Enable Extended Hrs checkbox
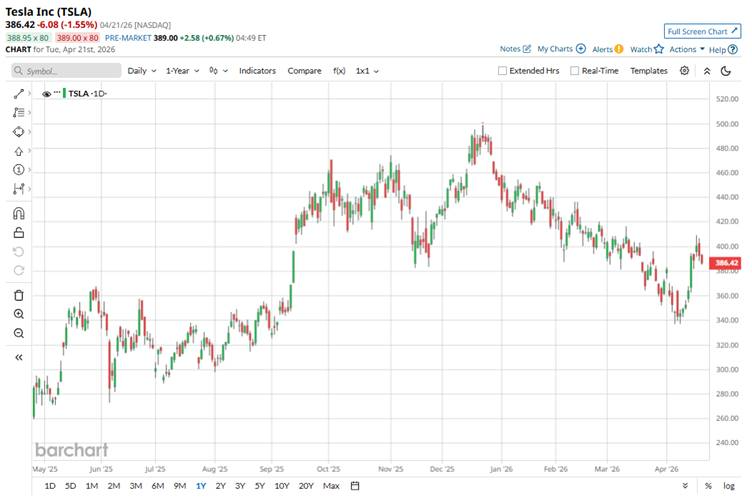The height and width of the screenshot is (503, 752). coord(502,71)
